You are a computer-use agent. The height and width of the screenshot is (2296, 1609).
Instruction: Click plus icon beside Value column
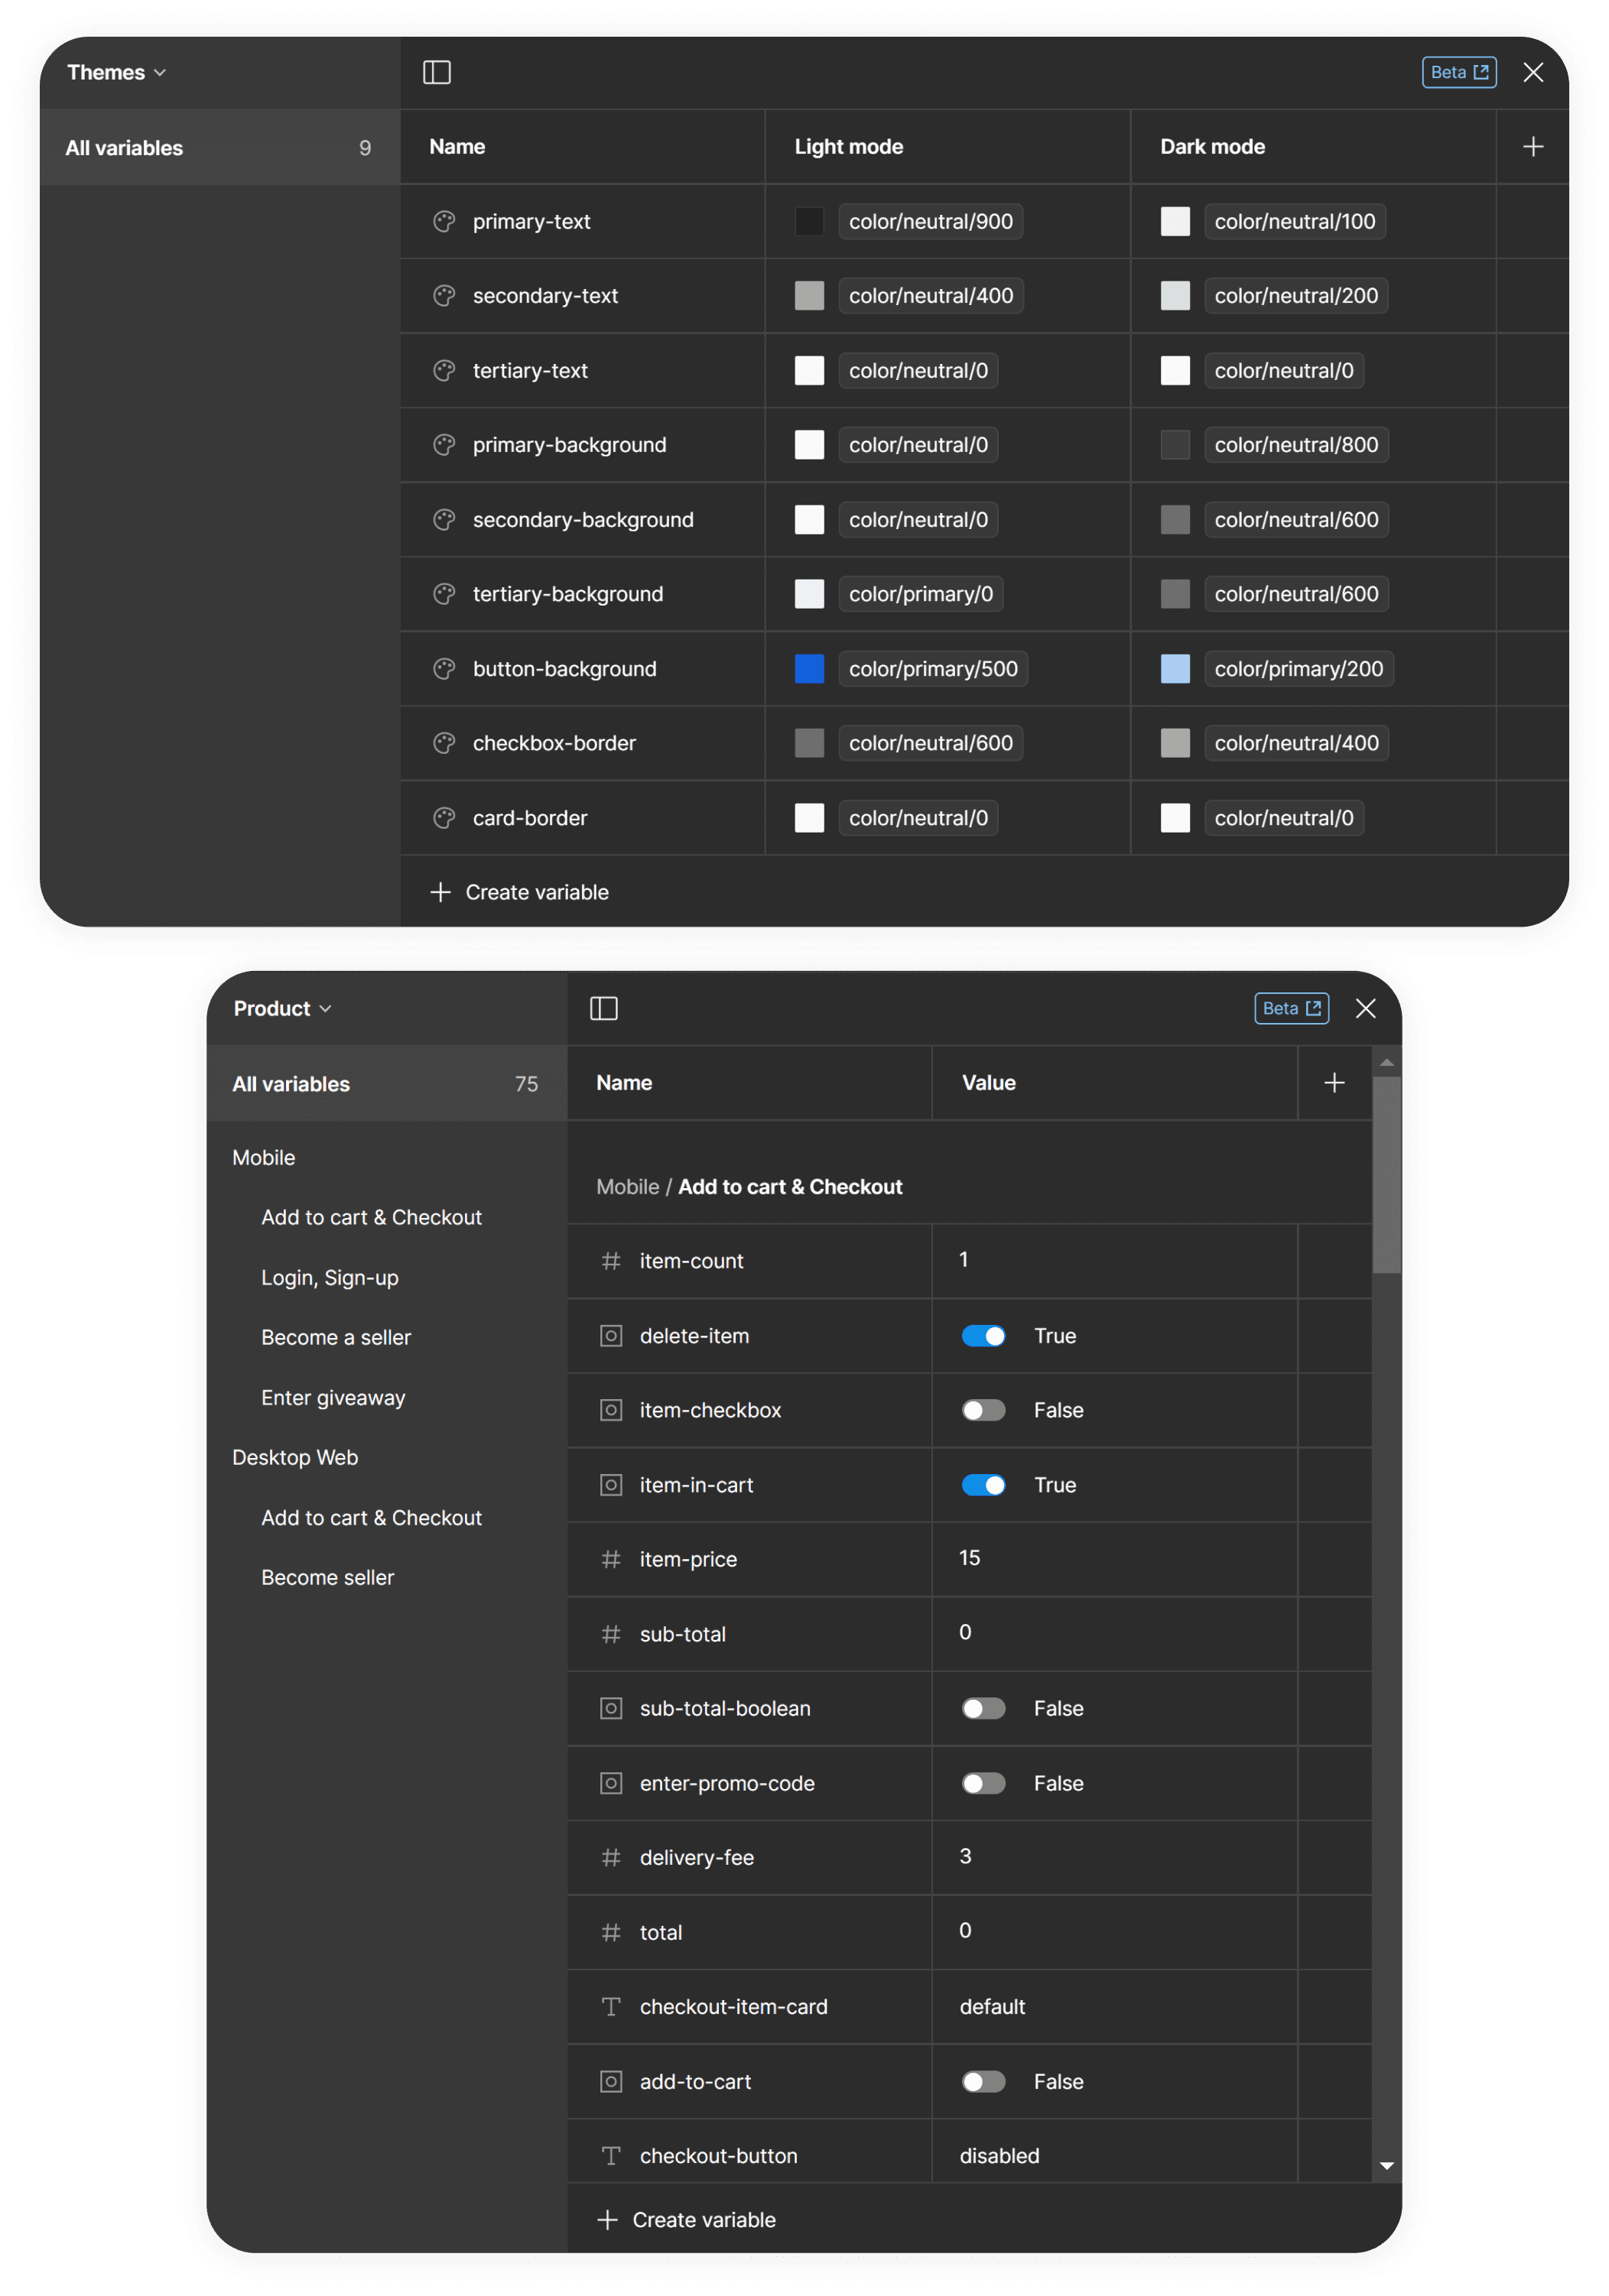pos(1334,1083)
